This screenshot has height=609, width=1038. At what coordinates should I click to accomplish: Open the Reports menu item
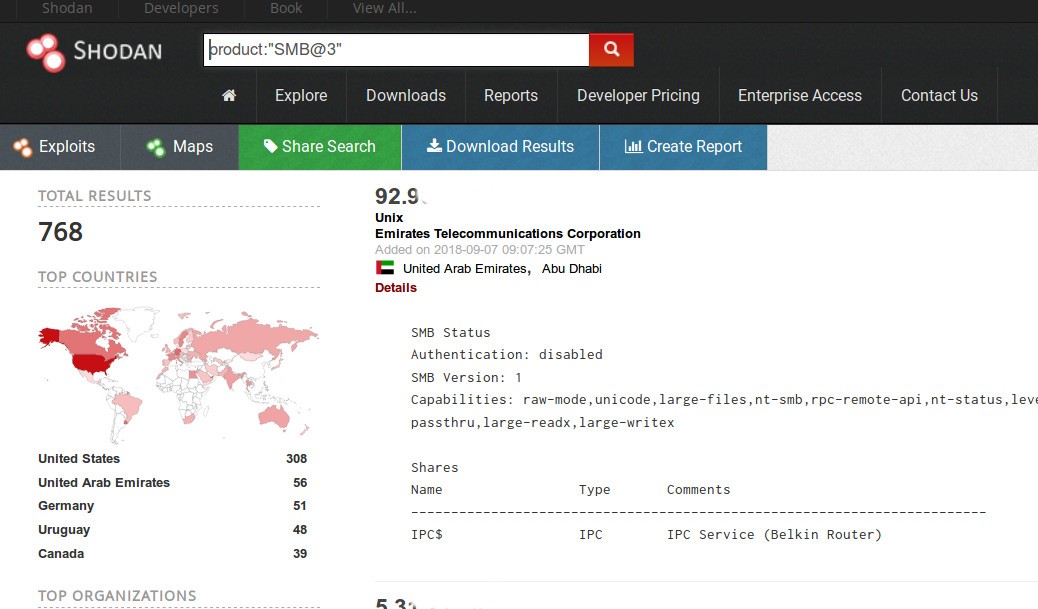tap(510, 95)
